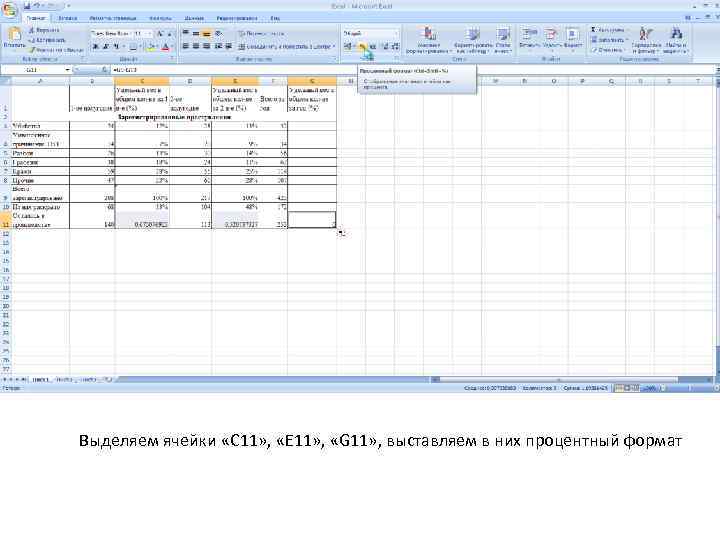Viewport: 720px width, 540px height.
Task: Click the Name Box showing G11
Action: coord(32,70)
